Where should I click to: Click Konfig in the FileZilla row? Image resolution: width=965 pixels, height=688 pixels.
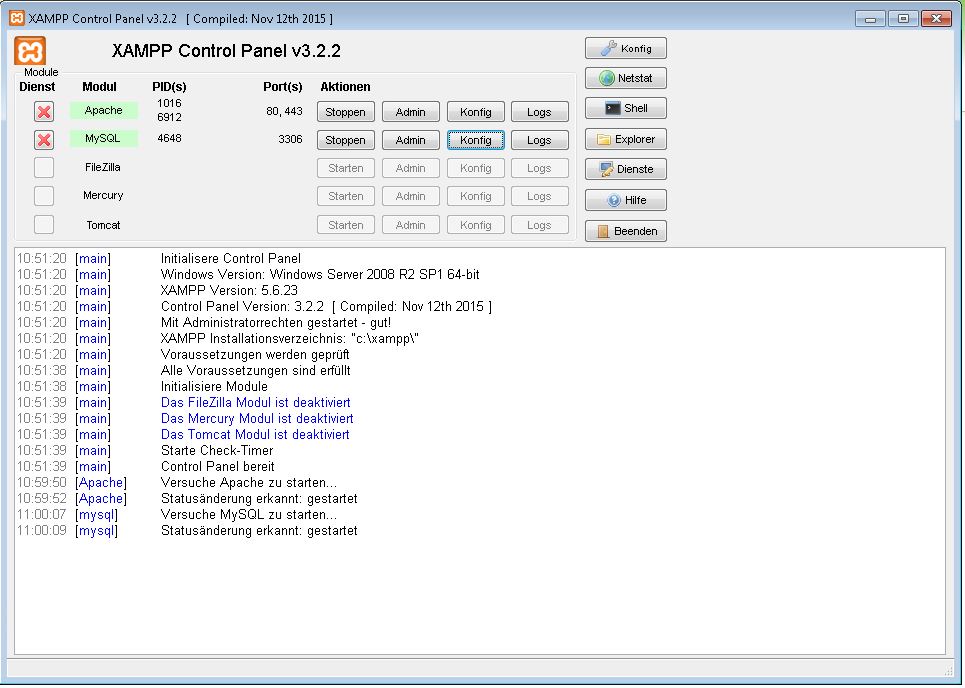476,168
